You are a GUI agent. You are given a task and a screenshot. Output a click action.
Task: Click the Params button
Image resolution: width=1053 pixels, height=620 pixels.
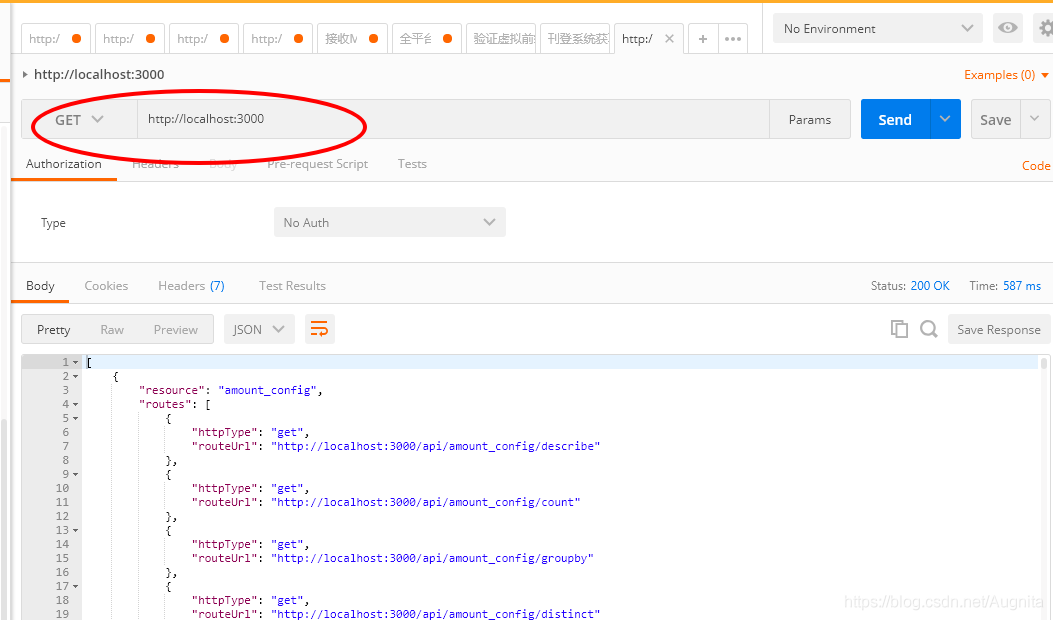click(x=809, y=119)
